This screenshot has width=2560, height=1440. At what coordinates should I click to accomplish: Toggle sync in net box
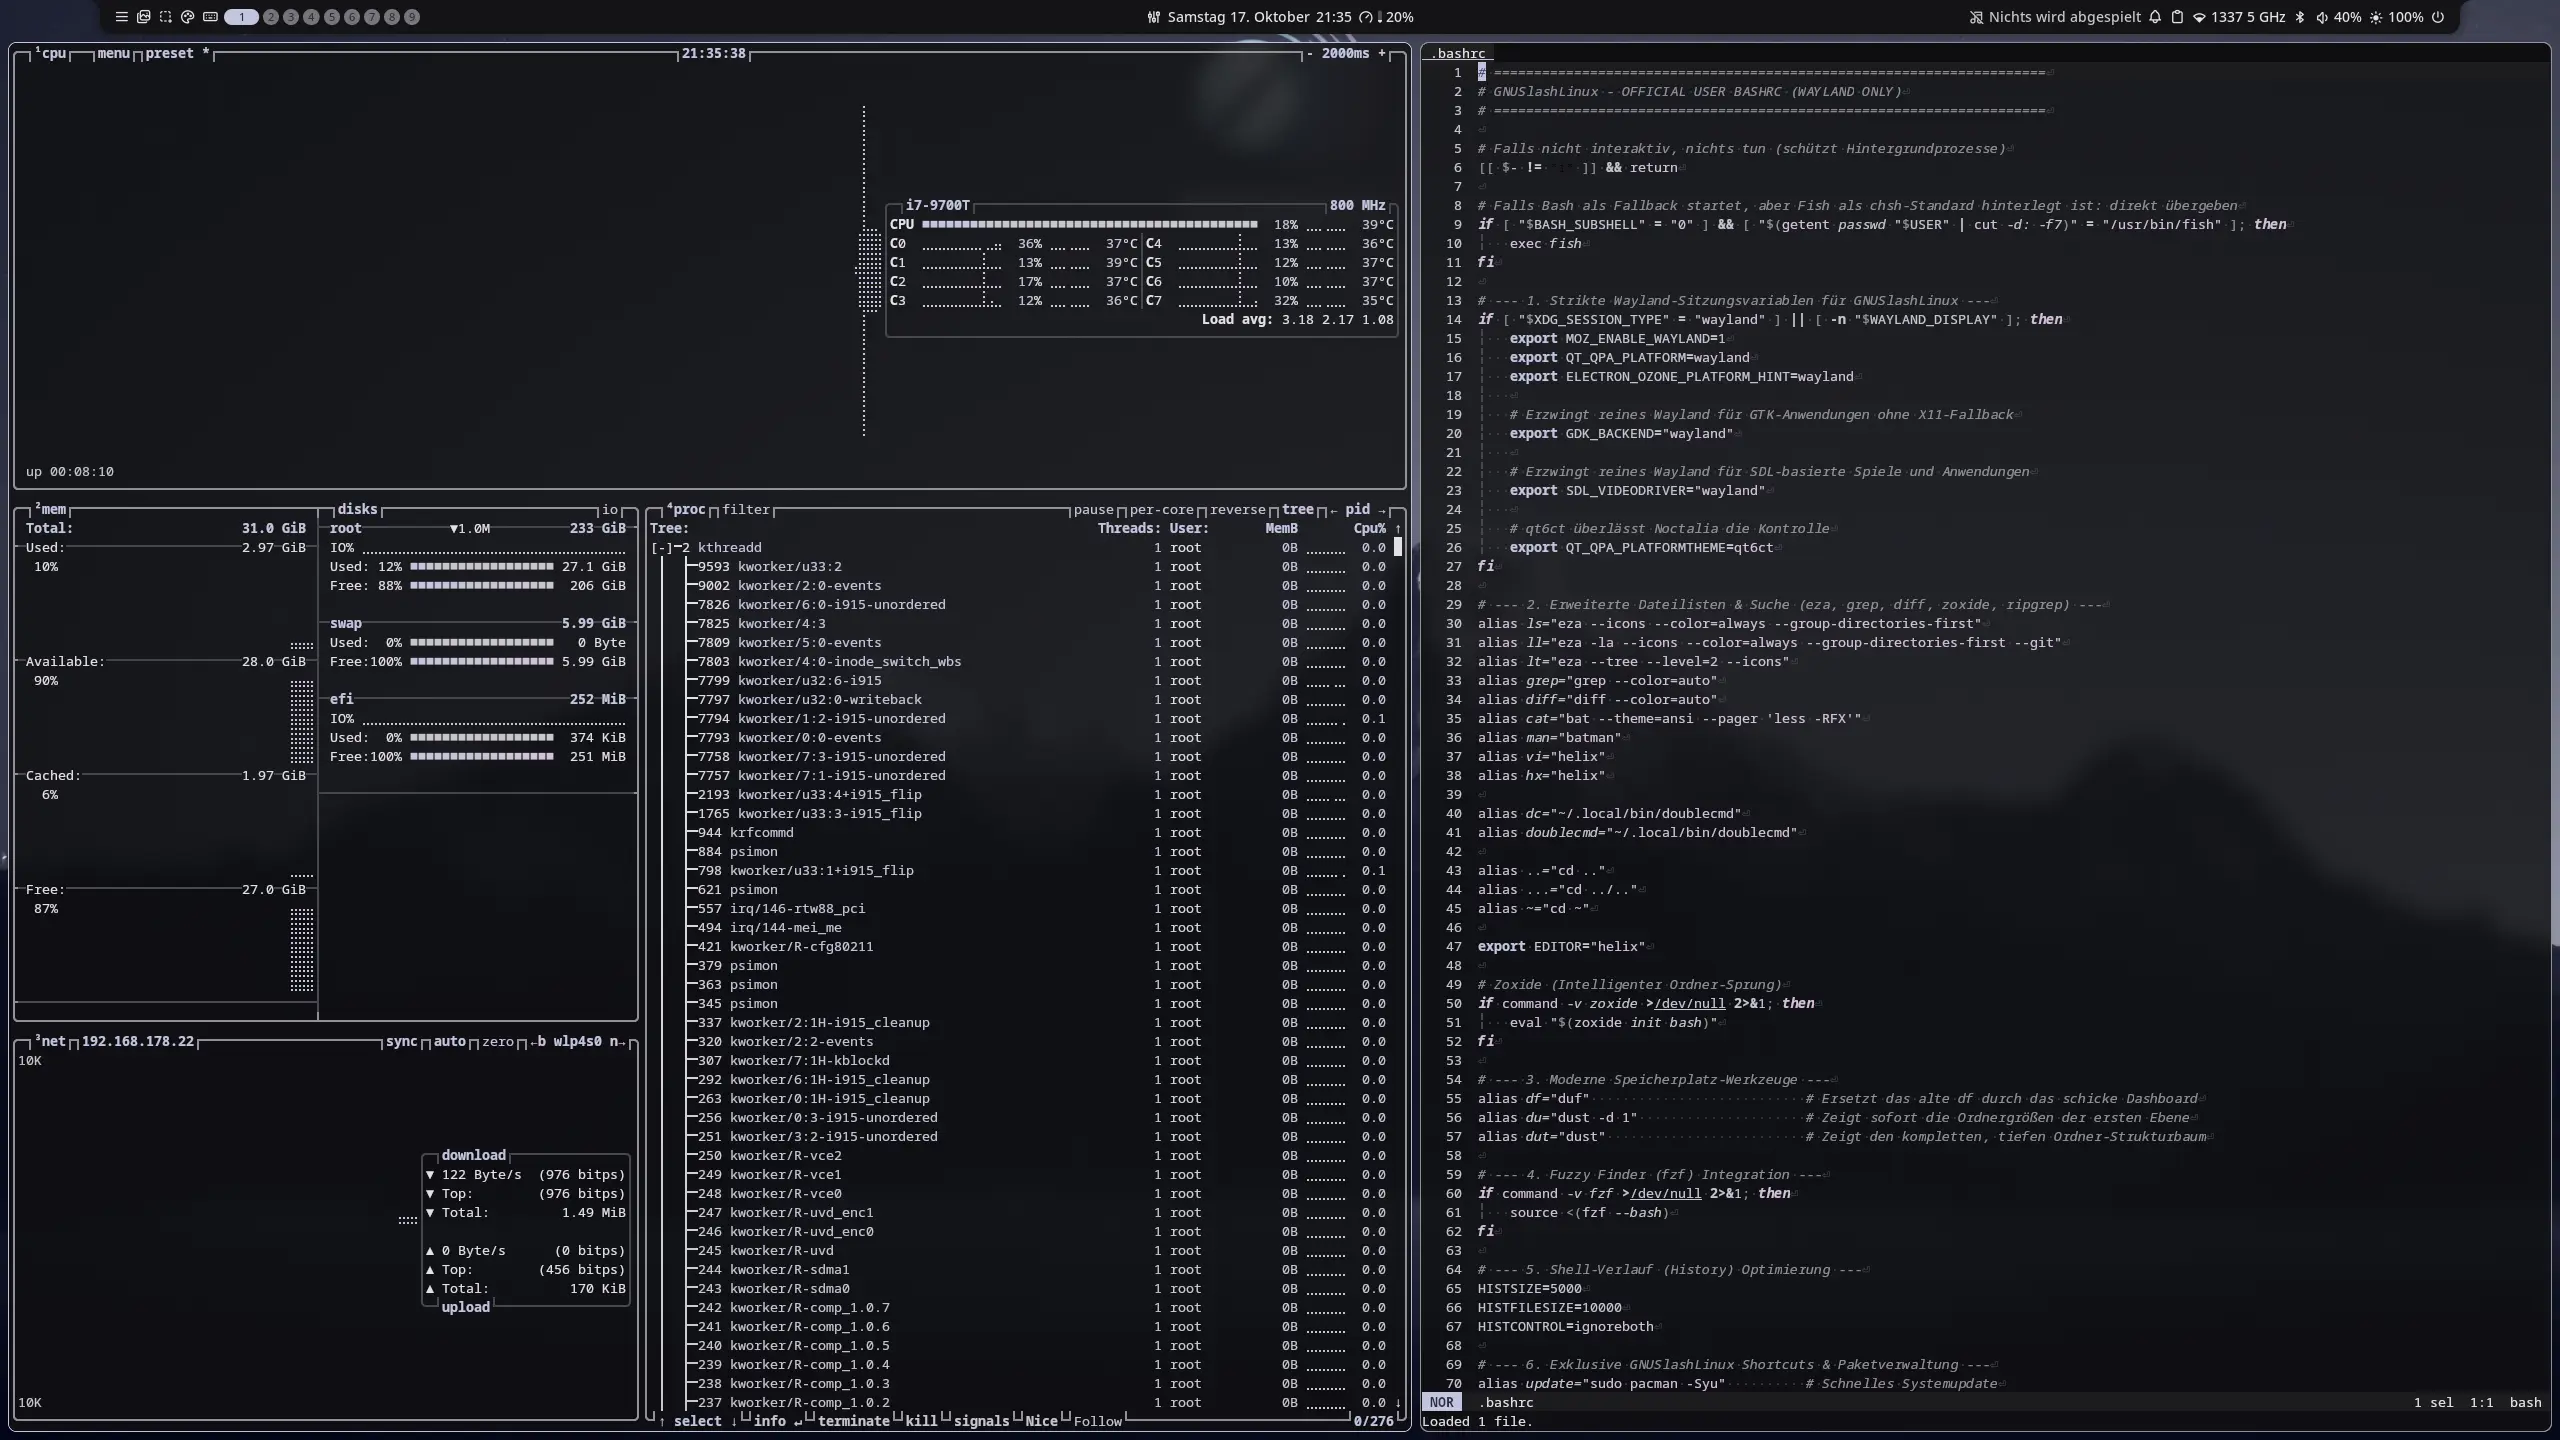point(402,1042)
